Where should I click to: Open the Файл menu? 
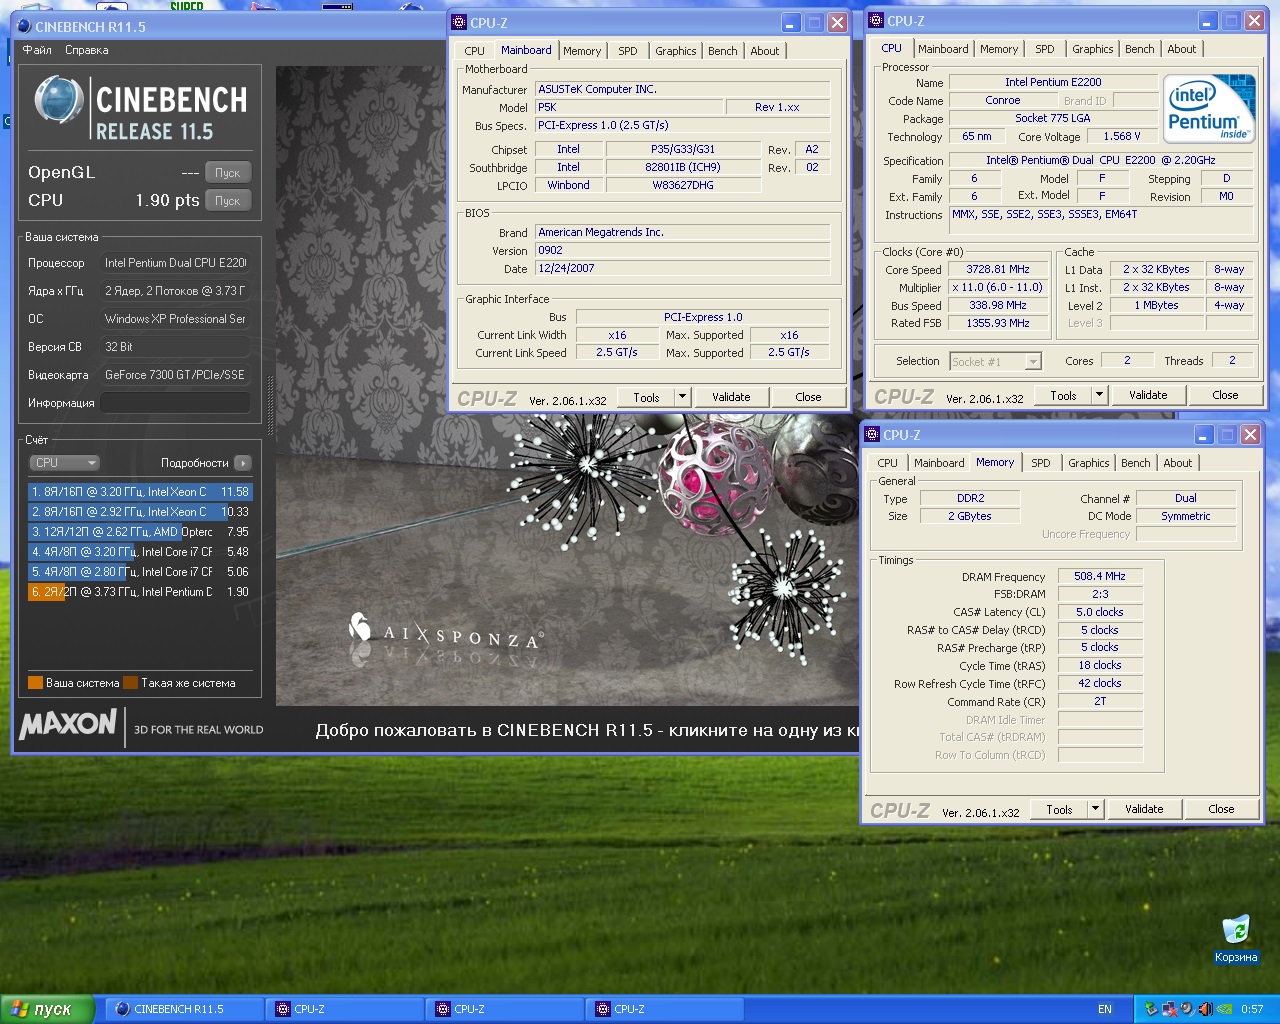37,50
